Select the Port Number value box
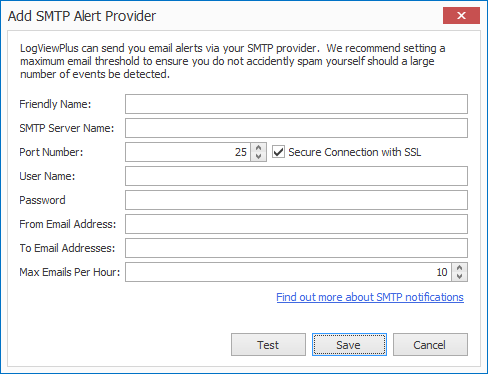Image resolution: width=488 pixels, height=374 pixels. pyautogui.click(x=188, y=152)
